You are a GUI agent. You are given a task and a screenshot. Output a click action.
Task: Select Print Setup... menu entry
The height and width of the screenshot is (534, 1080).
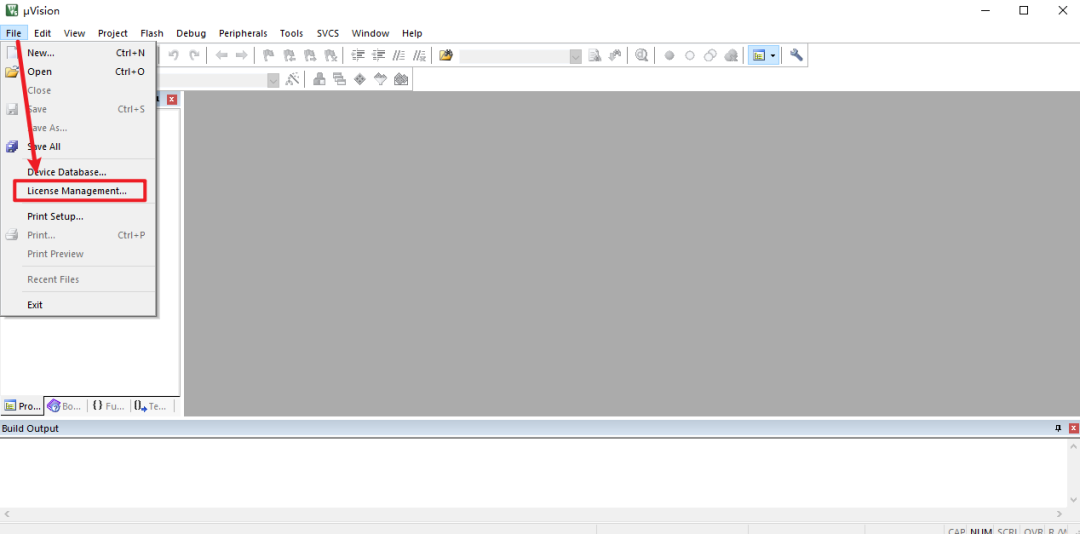coord(79,216)
